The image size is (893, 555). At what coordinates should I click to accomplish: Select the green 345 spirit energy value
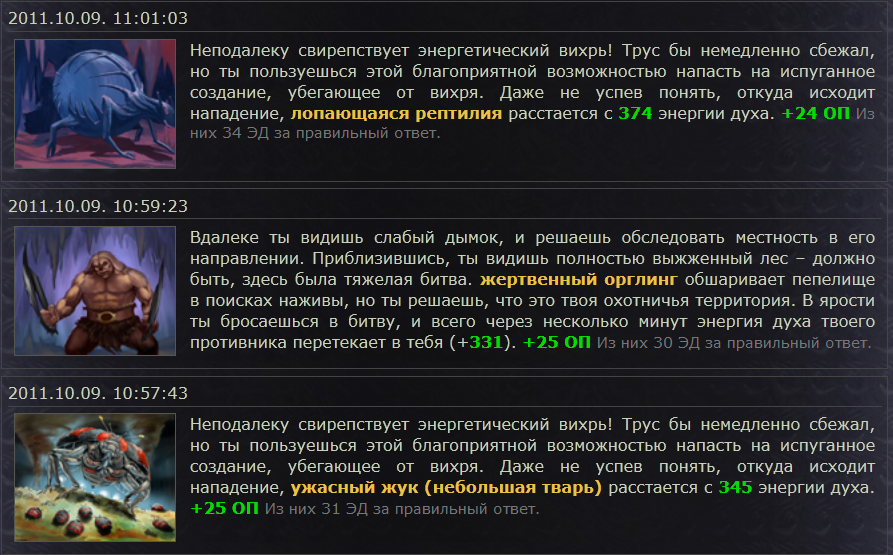click(735, 488)
